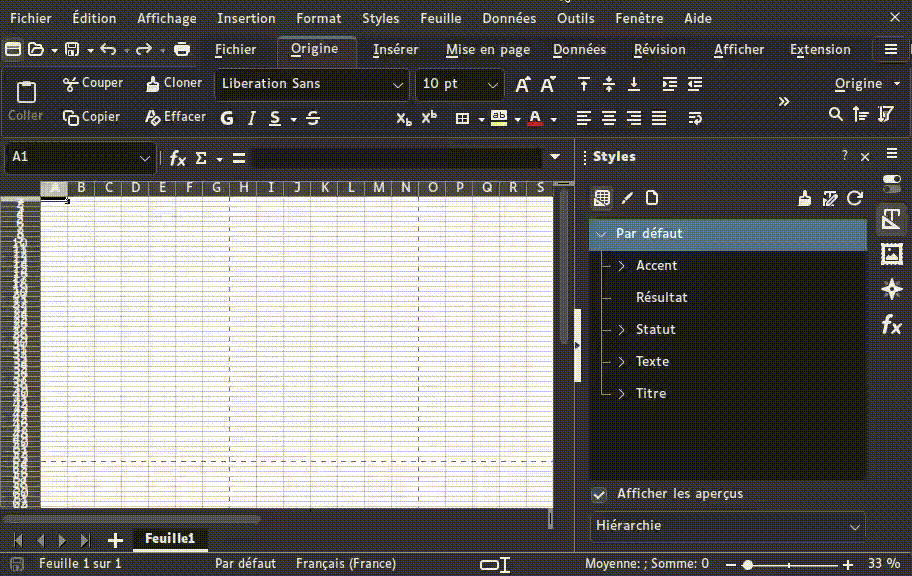Click the Coller paste icon

(x=26, y=93)
